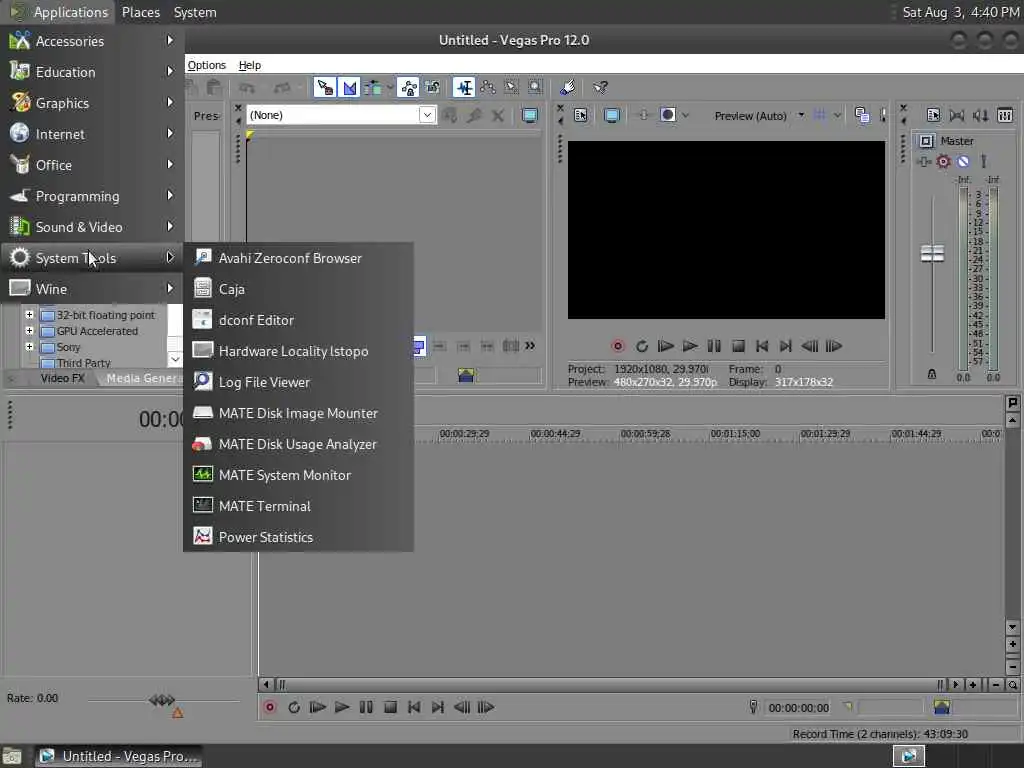
Task: Mute the Master bus
Action: [963, 161]
